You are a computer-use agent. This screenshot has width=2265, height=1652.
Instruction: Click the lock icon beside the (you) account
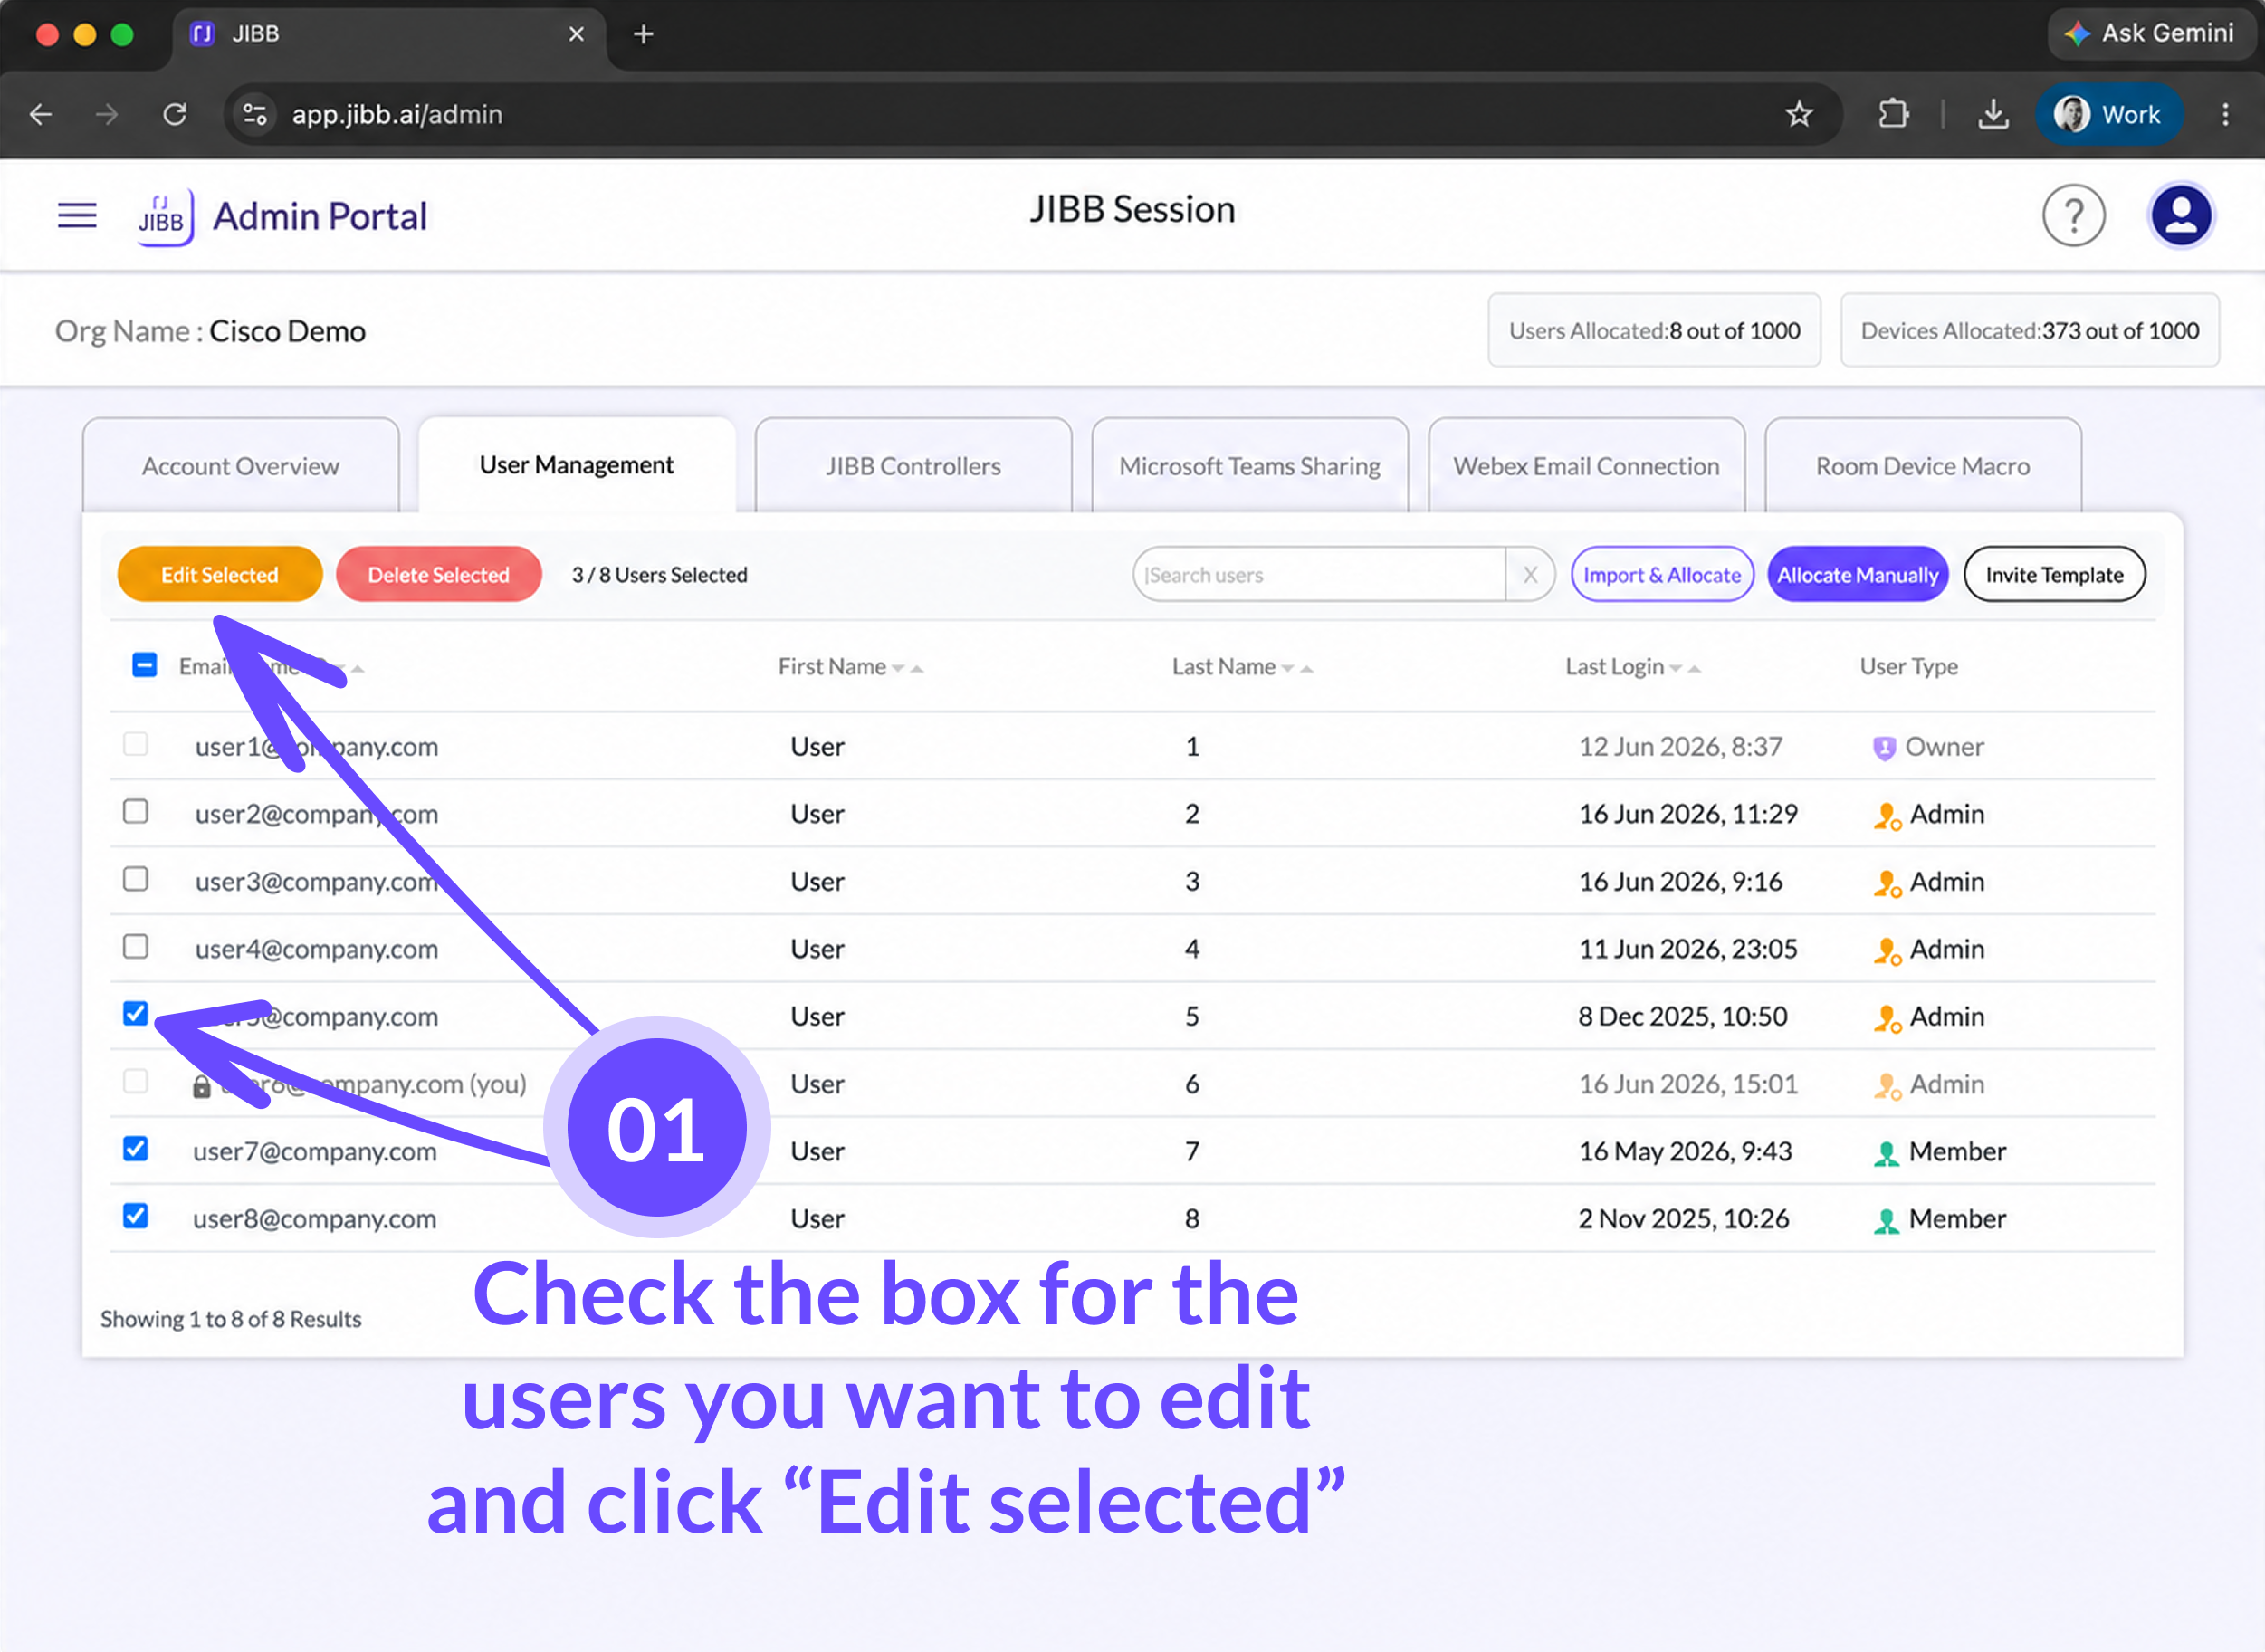click(201, 1086)
